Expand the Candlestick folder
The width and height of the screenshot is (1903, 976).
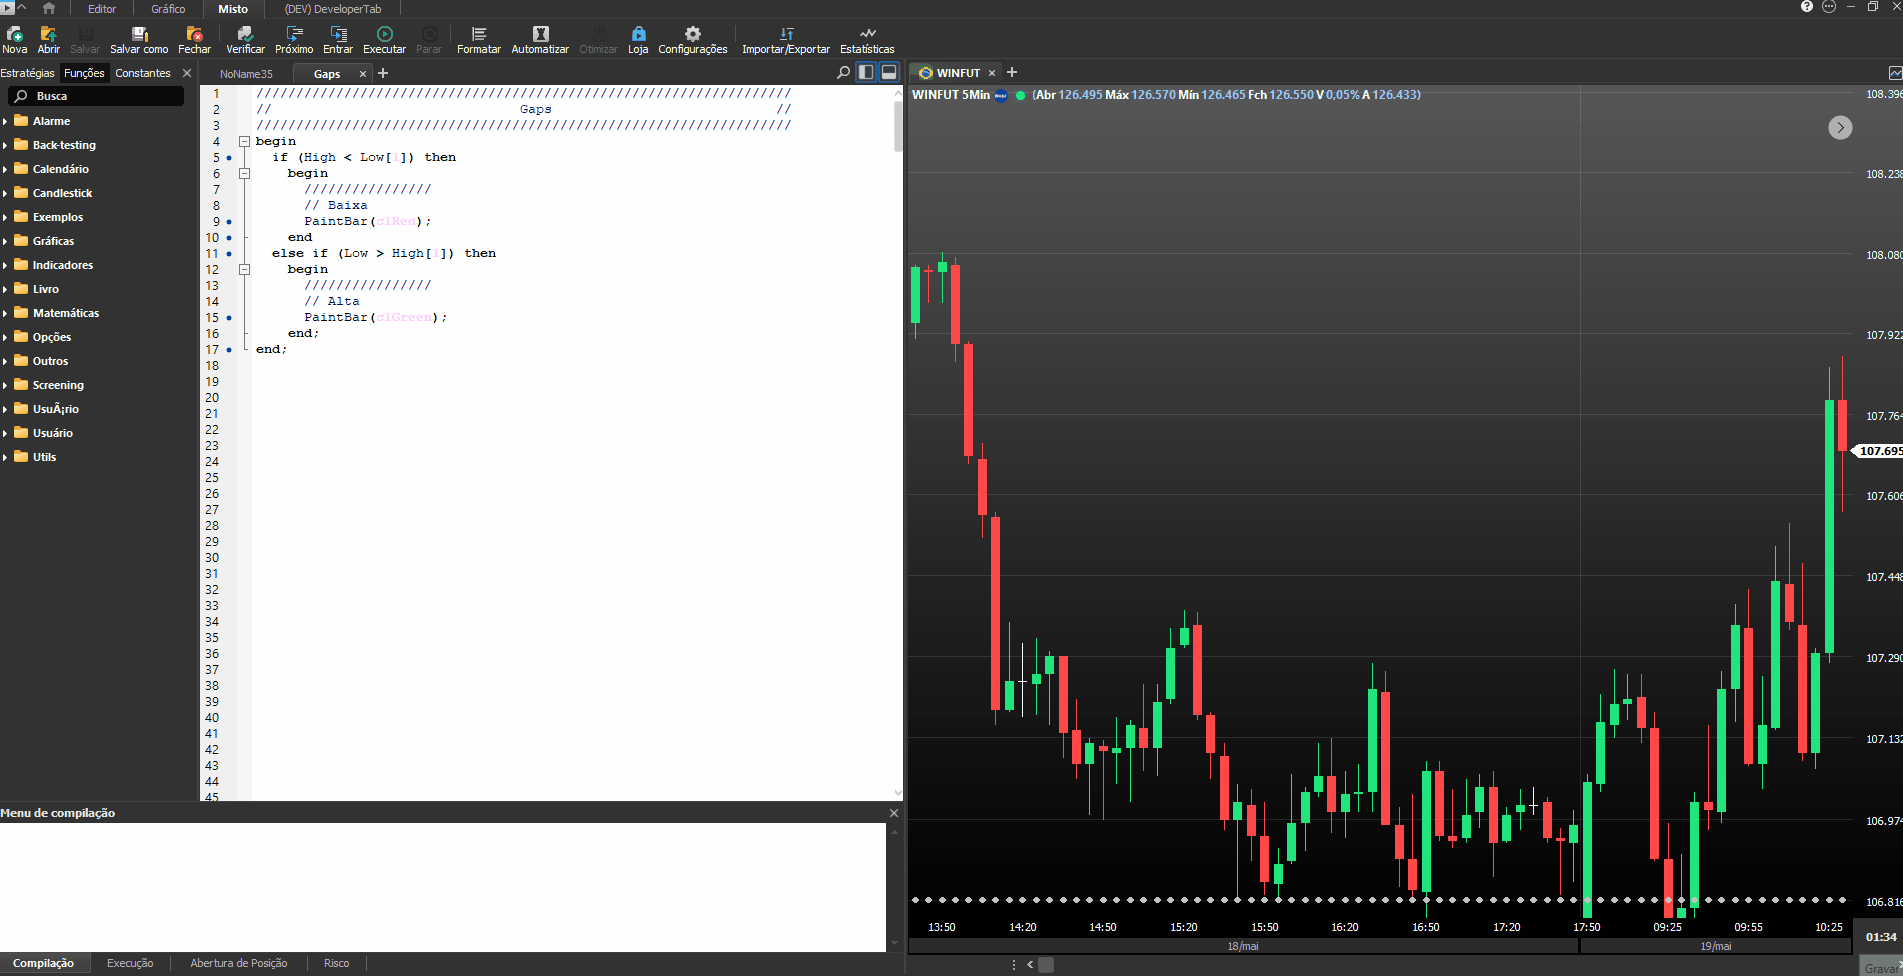click(x=6, y=193)
